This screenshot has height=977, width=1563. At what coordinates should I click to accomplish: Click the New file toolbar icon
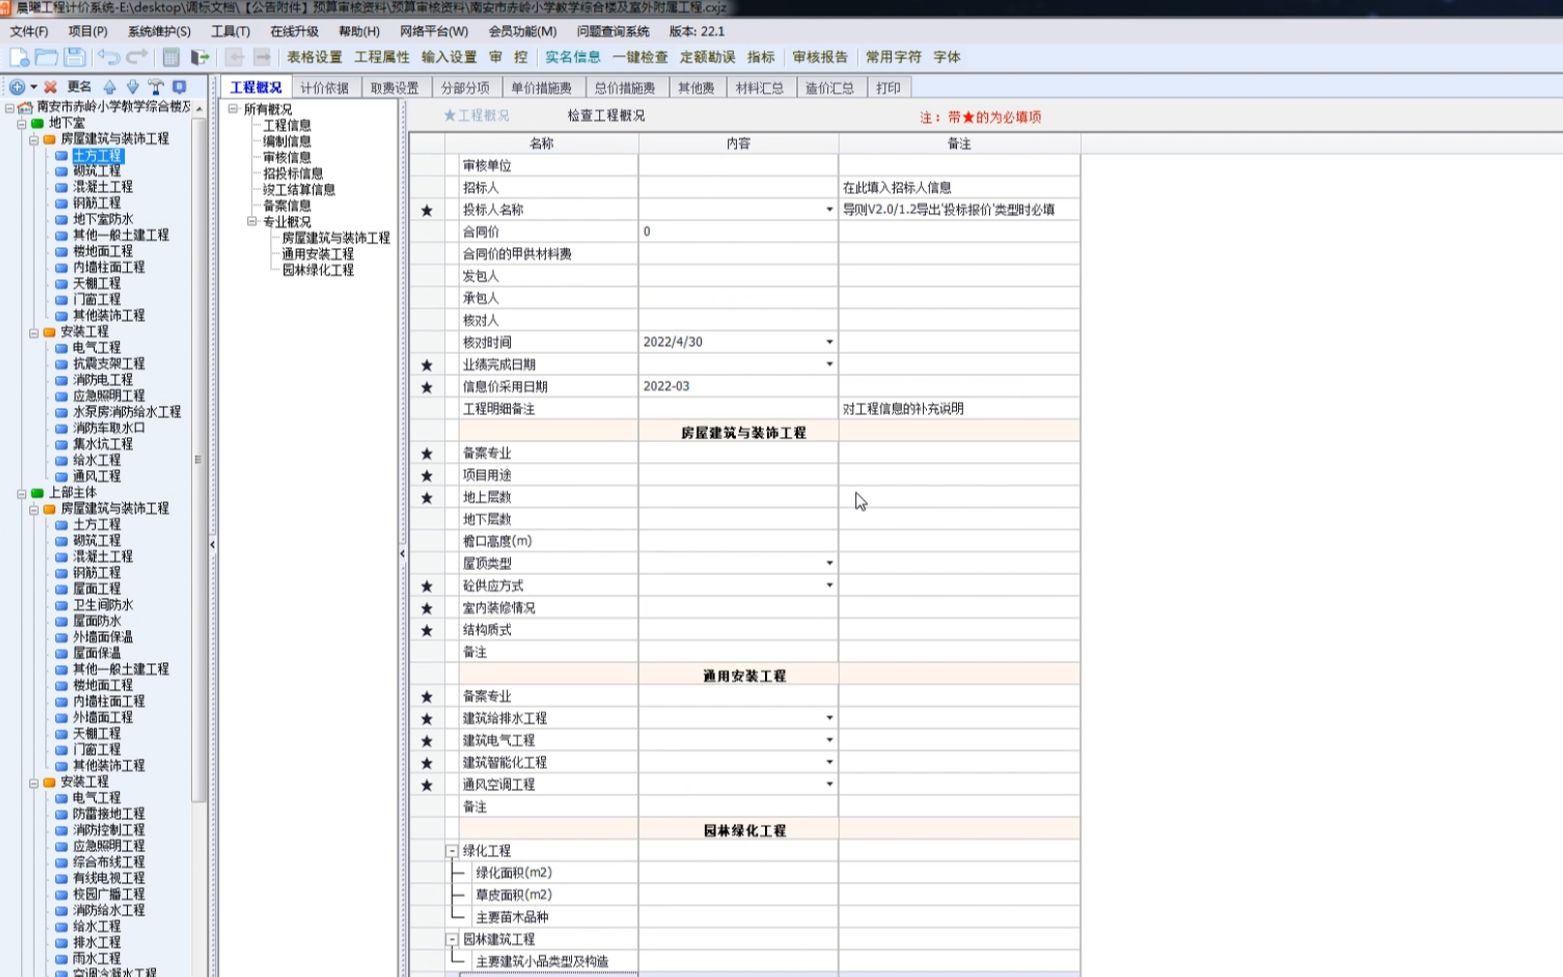tap(19, 58)
